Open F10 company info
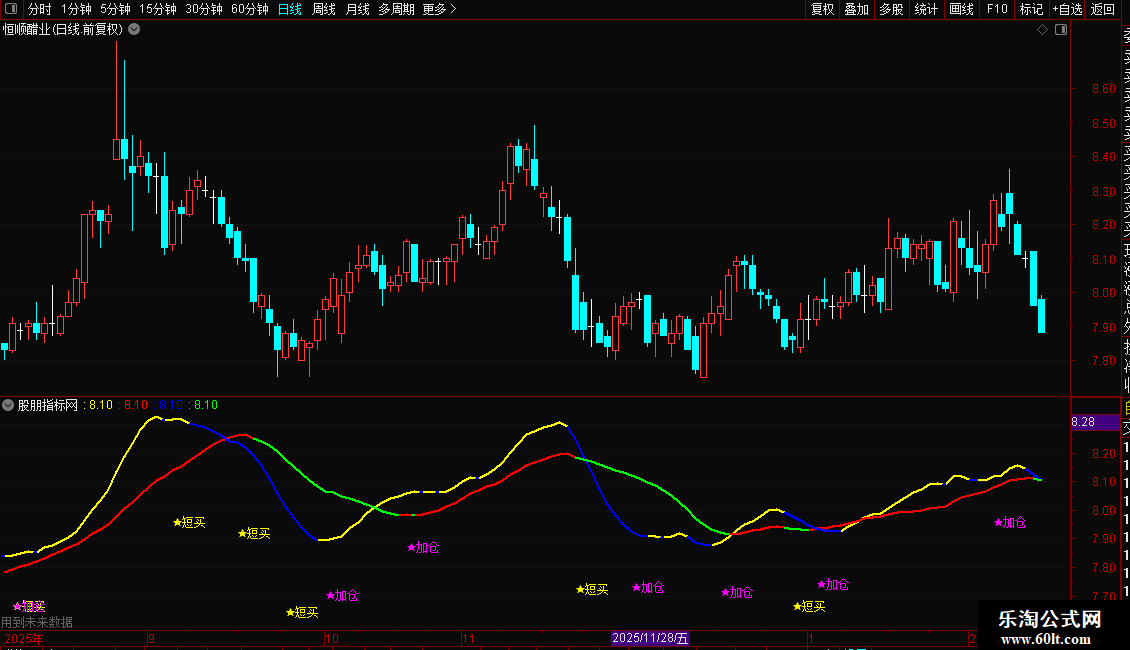This screenshot has width=1130, height=650. click(x=997, y=9)
